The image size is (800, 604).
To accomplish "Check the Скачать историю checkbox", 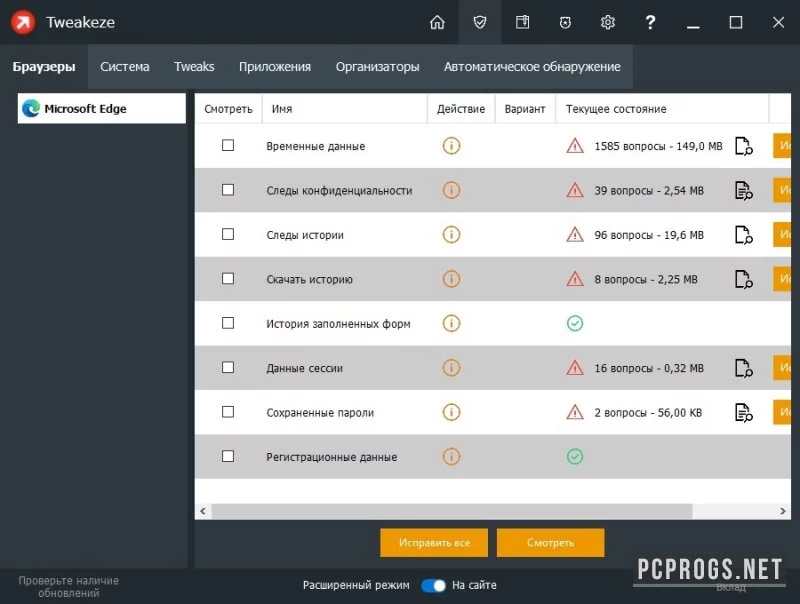I will pos(228,279).
